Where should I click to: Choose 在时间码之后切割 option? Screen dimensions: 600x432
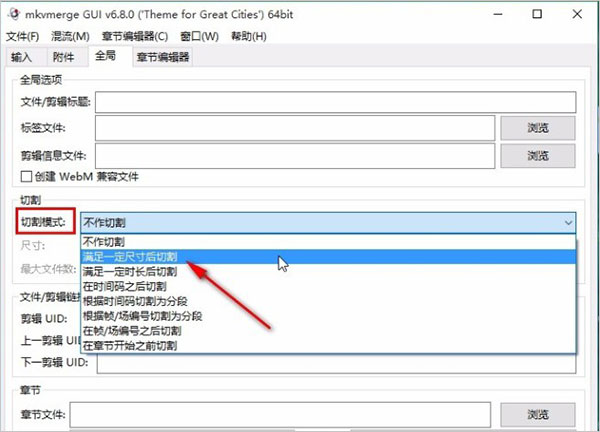(x=328, y=287)
